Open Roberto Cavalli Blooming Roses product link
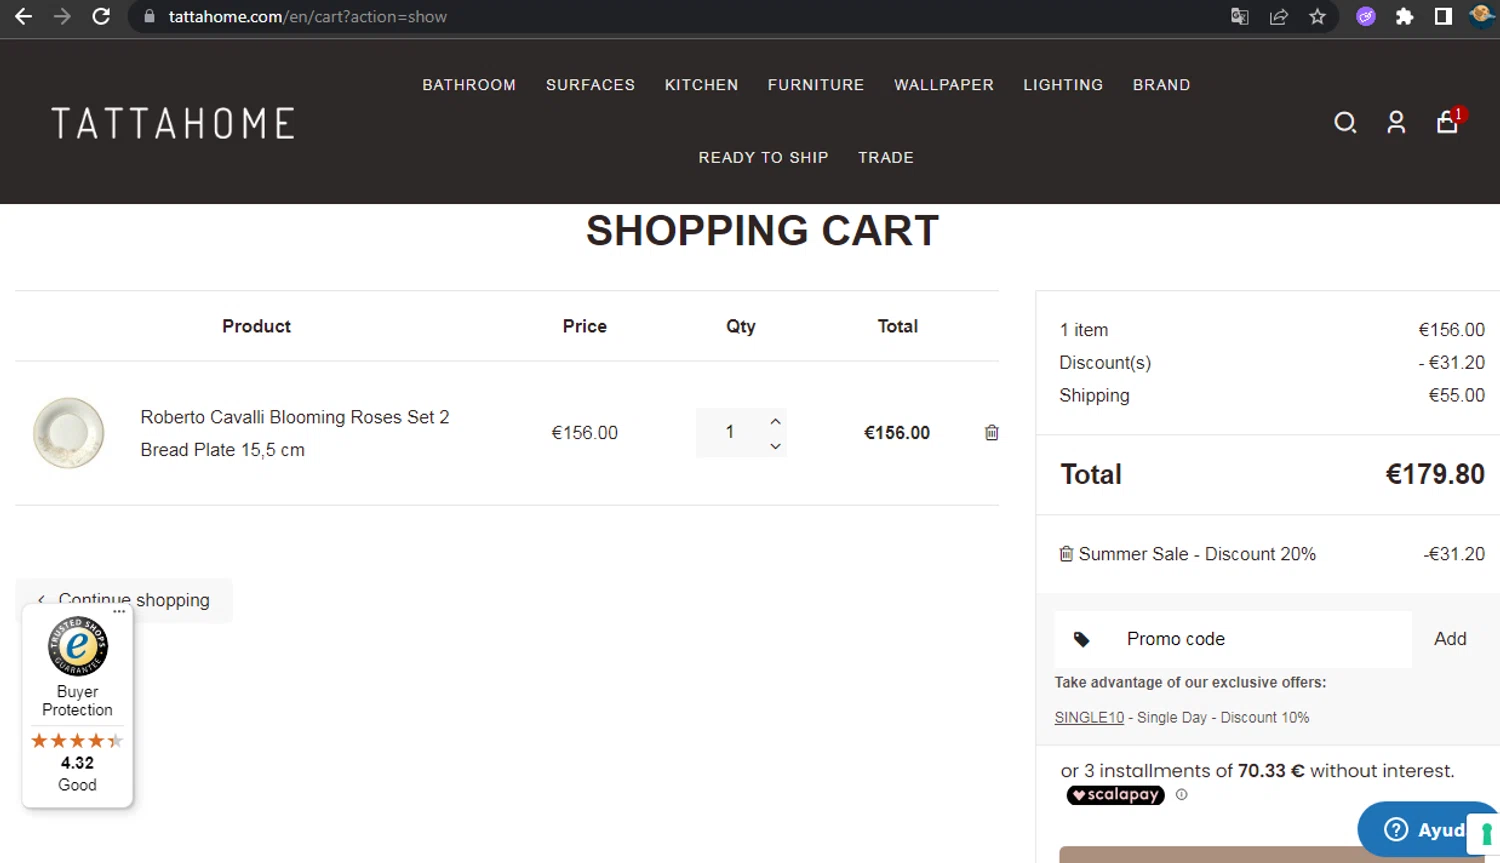Screen dimensions: 1500x863 click(x=295, y=433)
